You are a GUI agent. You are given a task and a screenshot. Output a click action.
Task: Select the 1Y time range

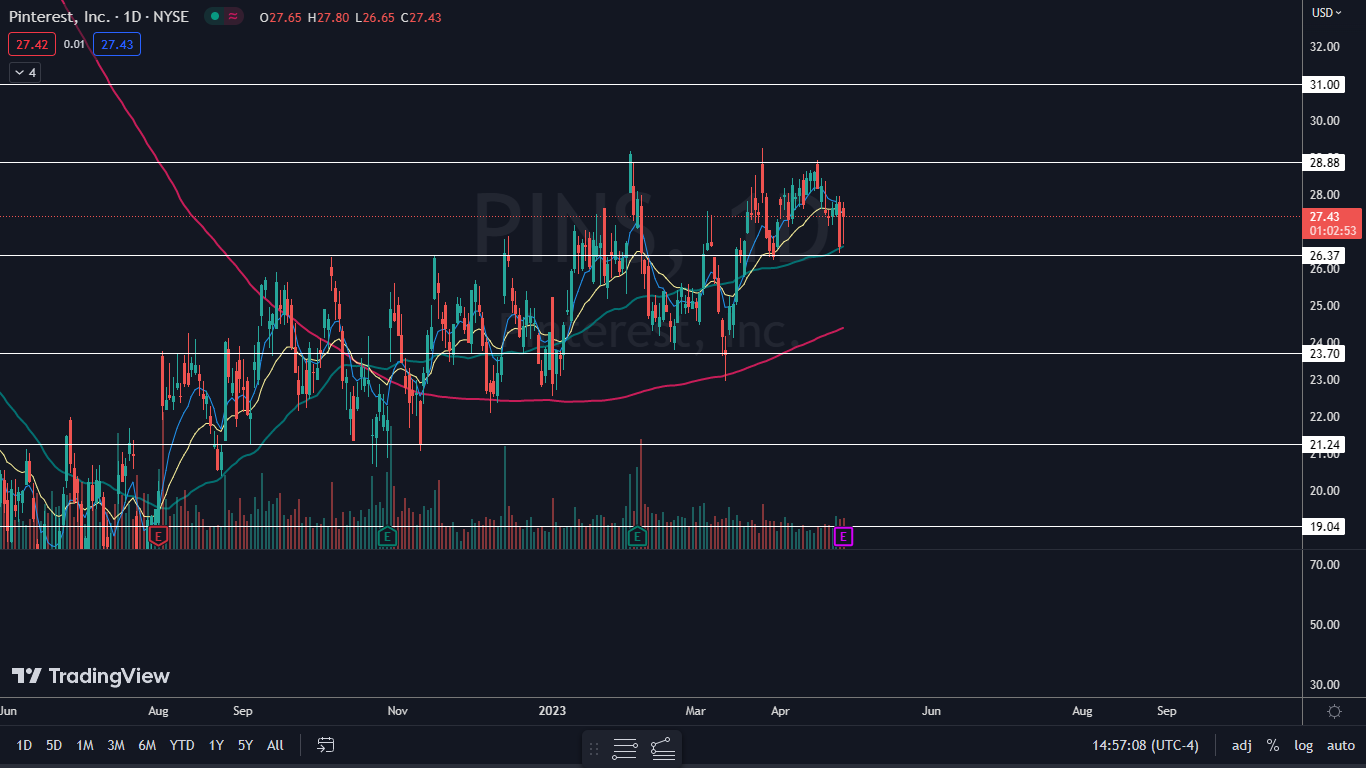click(216, 745)
